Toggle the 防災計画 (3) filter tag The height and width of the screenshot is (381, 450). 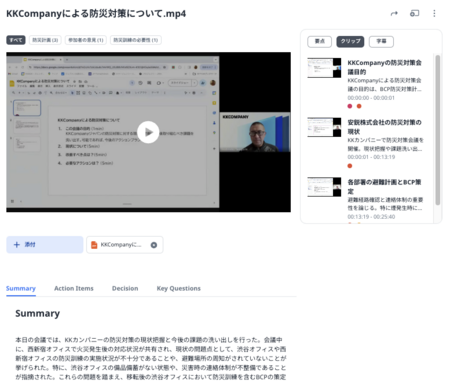click(45, 40)
